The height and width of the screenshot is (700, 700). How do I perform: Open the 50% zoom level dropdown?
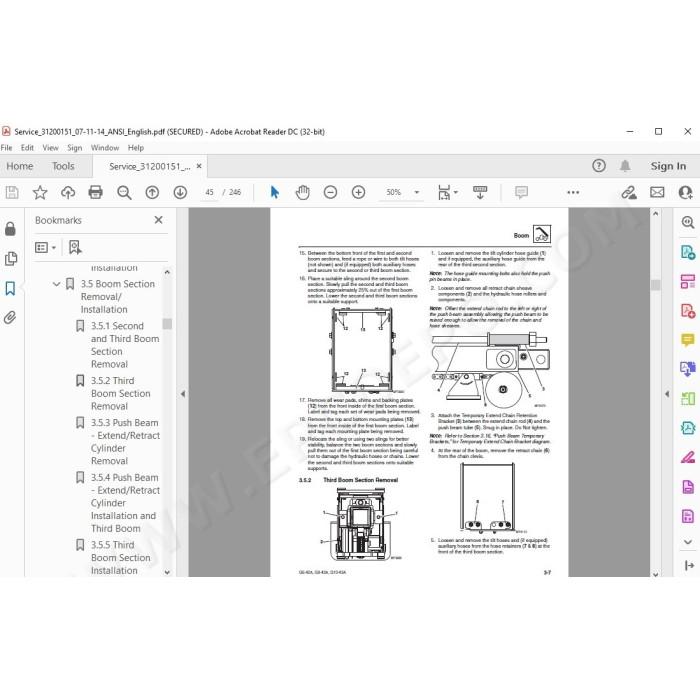tap(417, 192)
